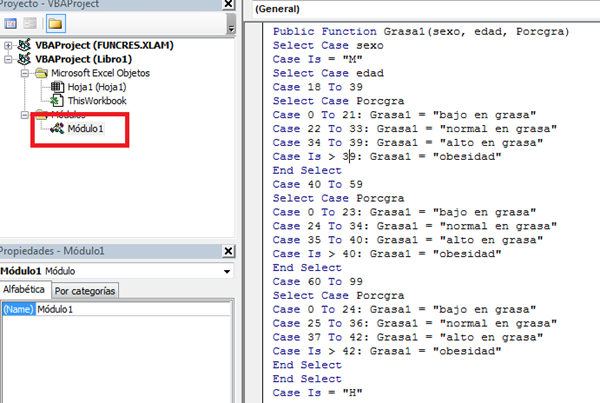Select VBAProject (FUNCRES.XLAM) project icon
Image resolution: width=600 pixels, height=403 pixels.
(x=24, y=45)
